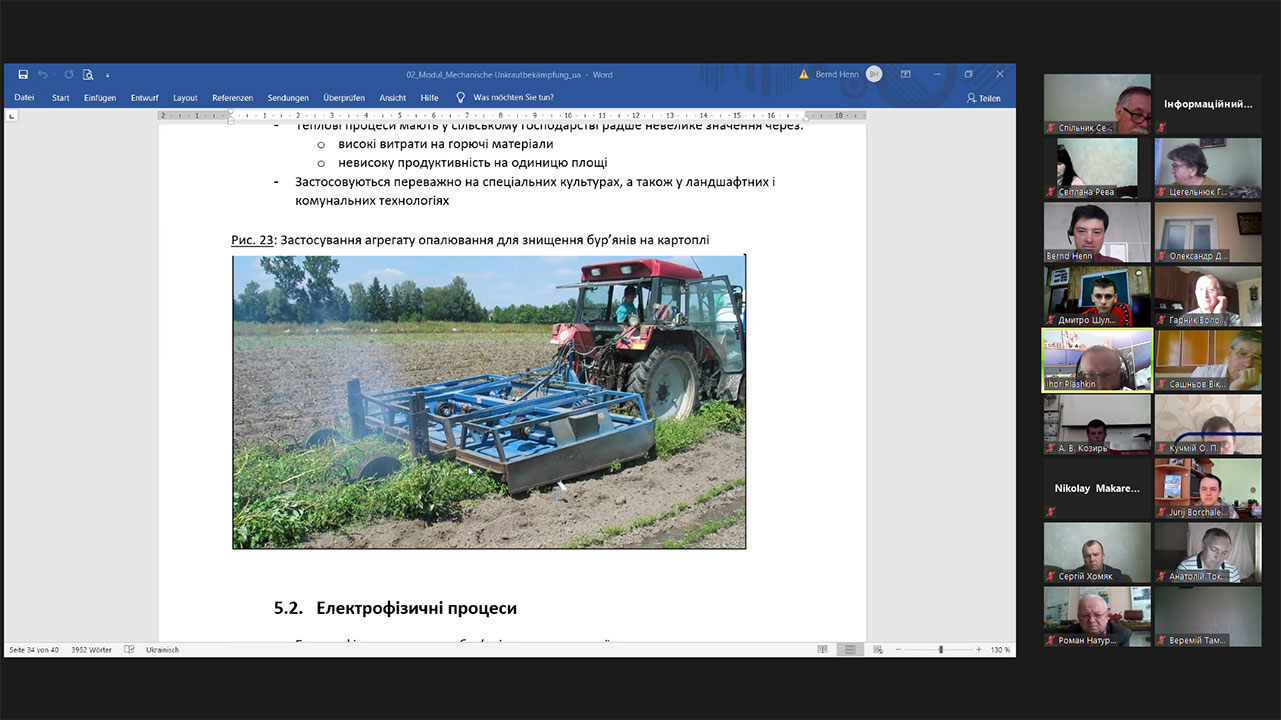Click the bullet 'невисоку продуктивність на одиницю площі'
This screenshot has width=1281, height=720.
click(x=473, y=163)
